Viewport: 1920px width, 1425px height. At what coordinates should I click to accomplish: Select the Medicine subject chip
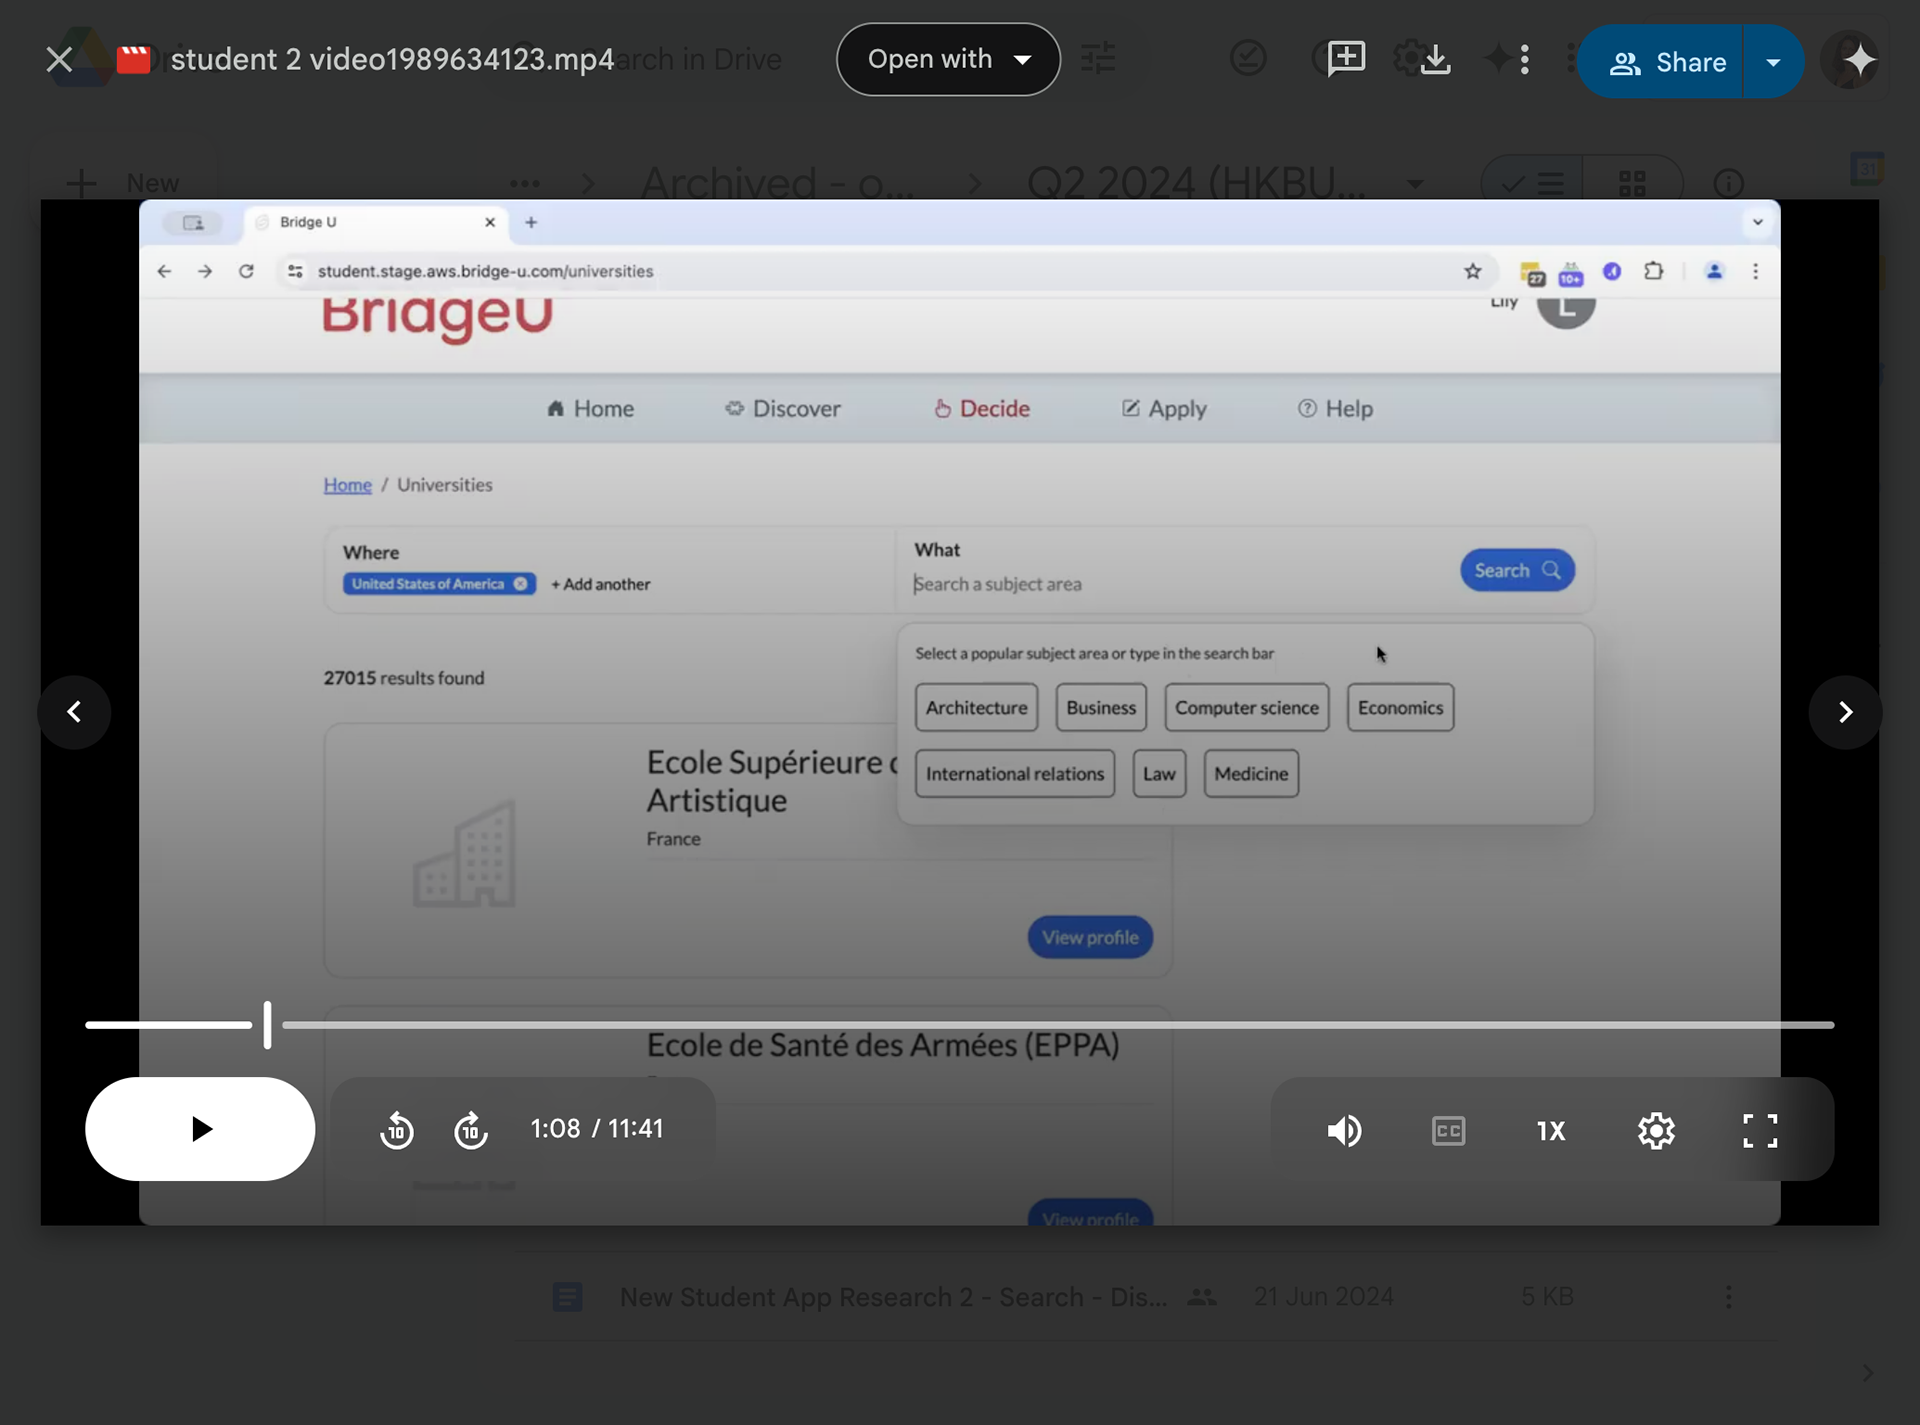click(x=1251, y=774)
